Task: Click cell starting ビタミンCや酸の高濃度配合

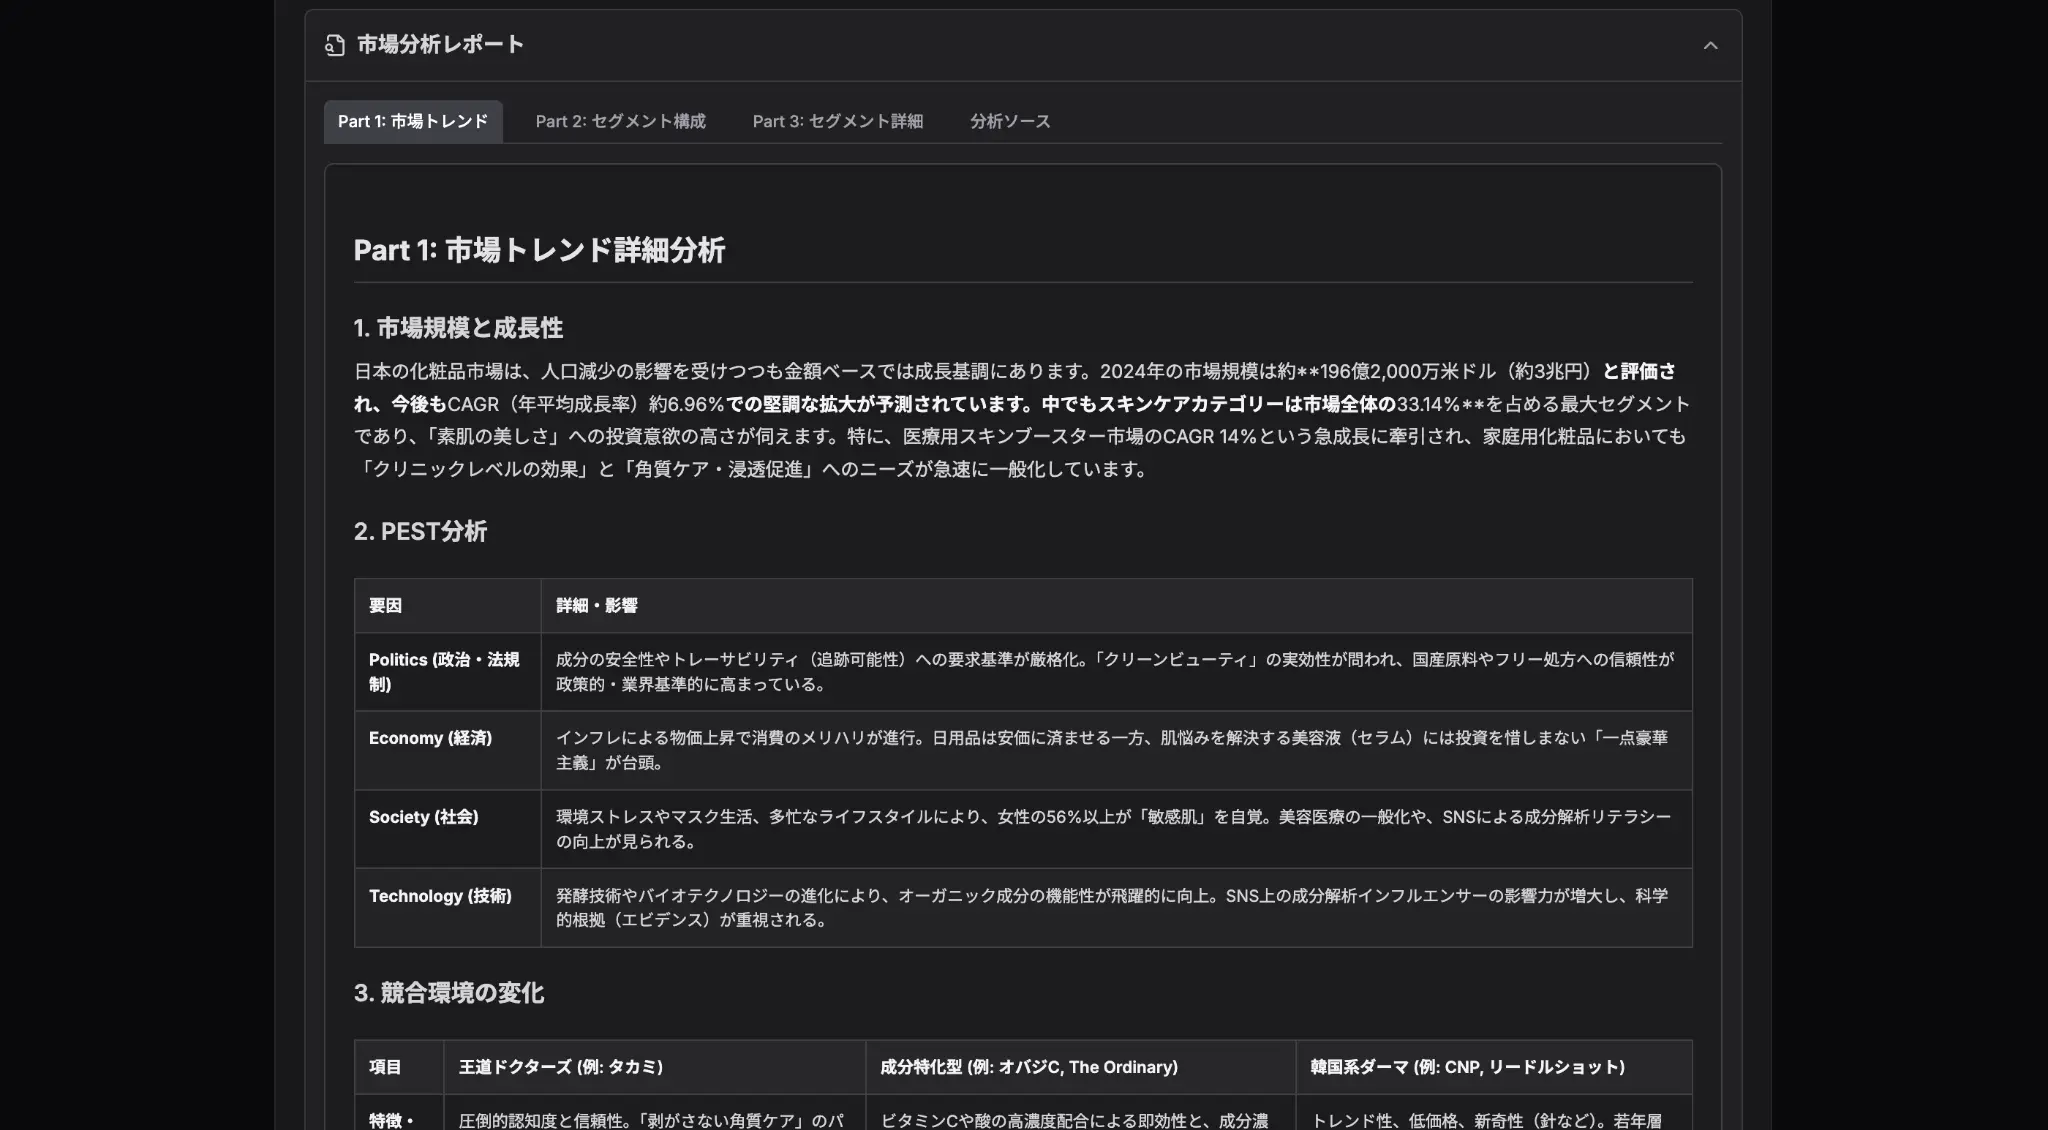Action: [1080, 1113]
